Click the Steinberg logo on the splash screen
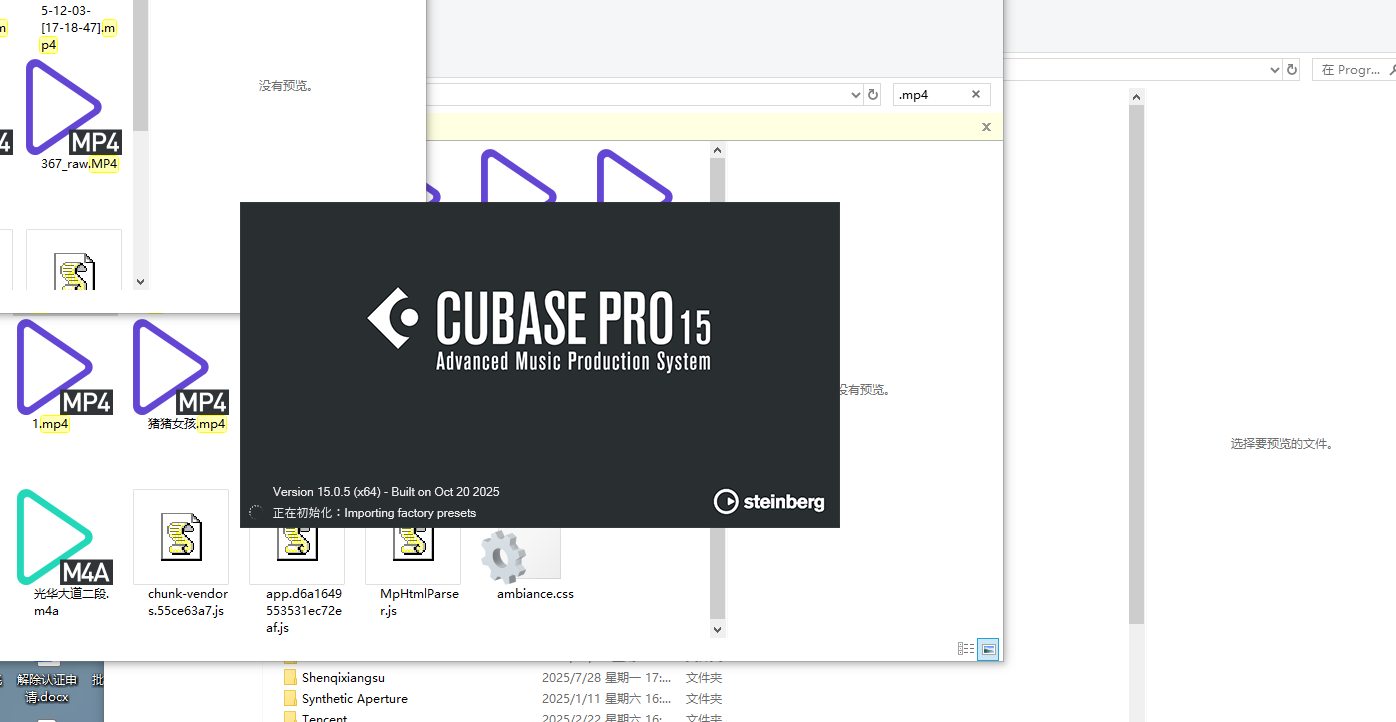 tap(769, 501)
